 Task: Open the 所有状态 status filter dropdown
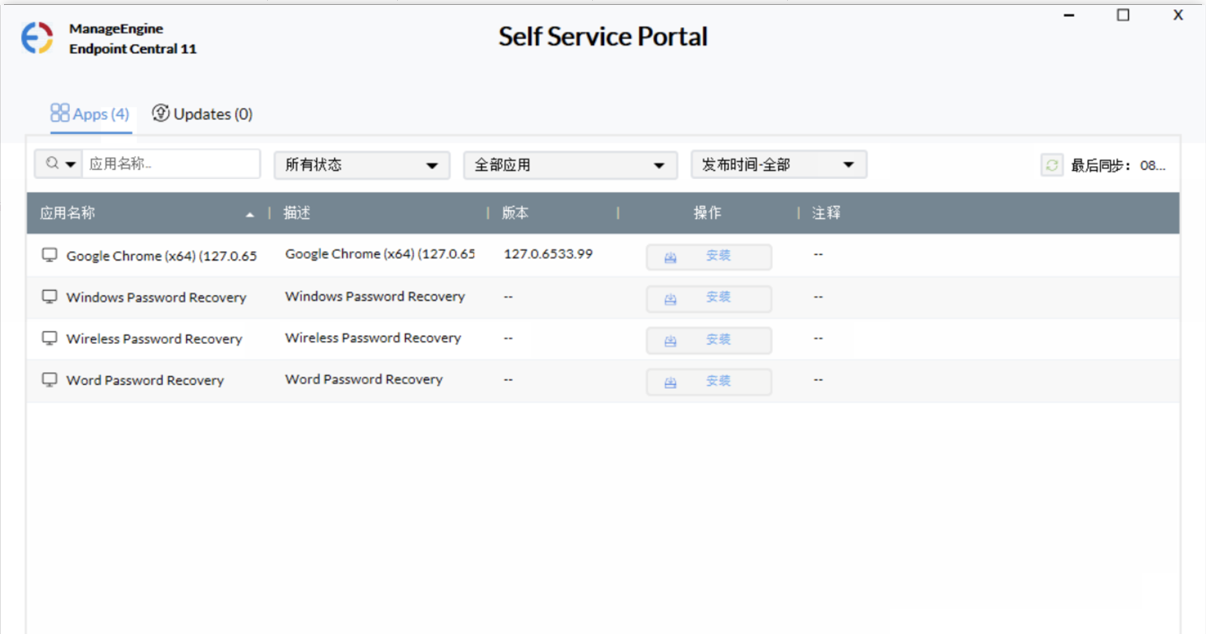tap(361, 165)
